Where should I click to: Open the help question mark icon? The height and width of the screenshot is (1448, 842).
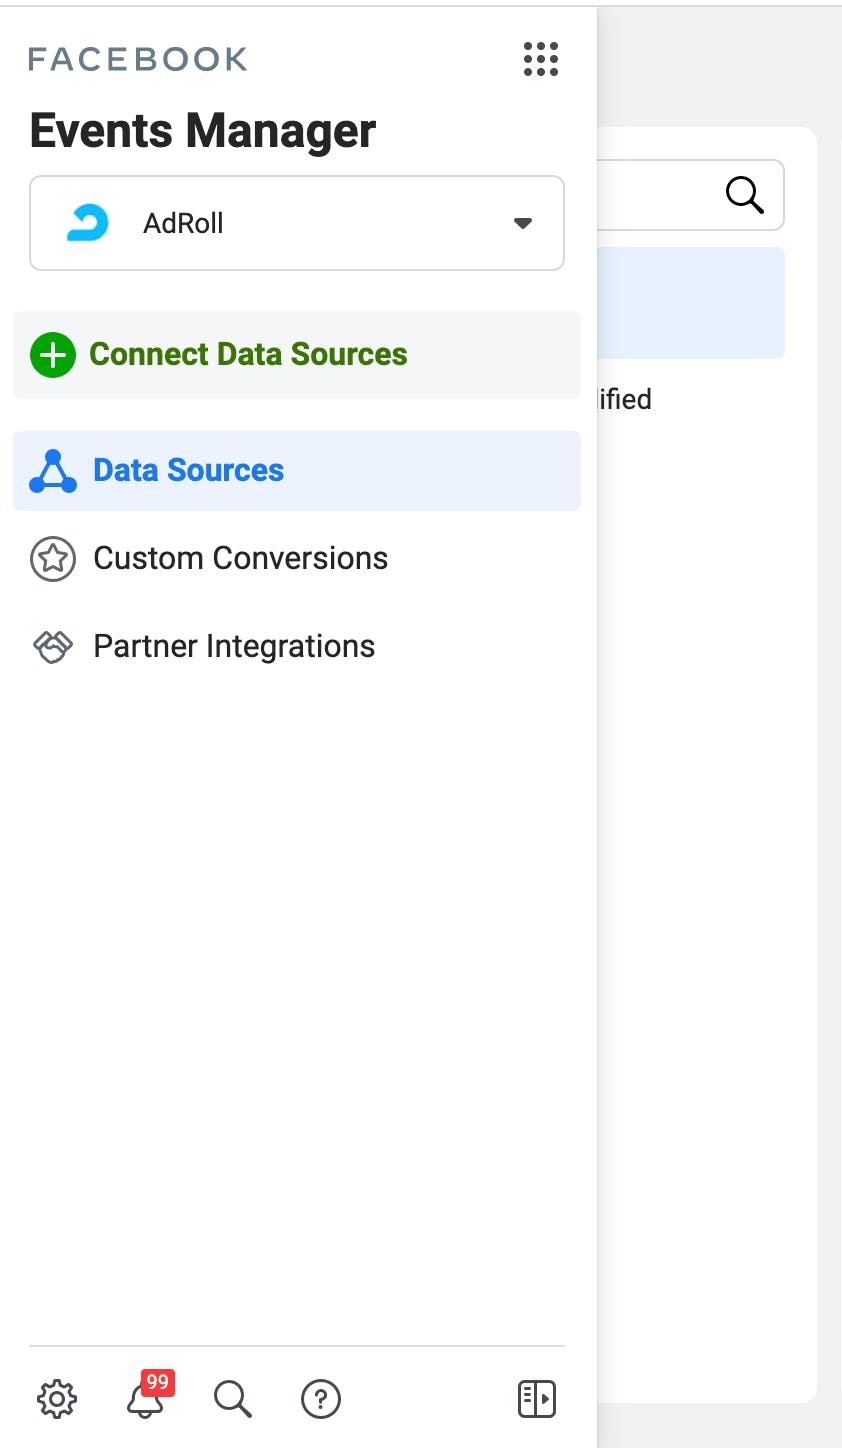[x=321, y=1399]
